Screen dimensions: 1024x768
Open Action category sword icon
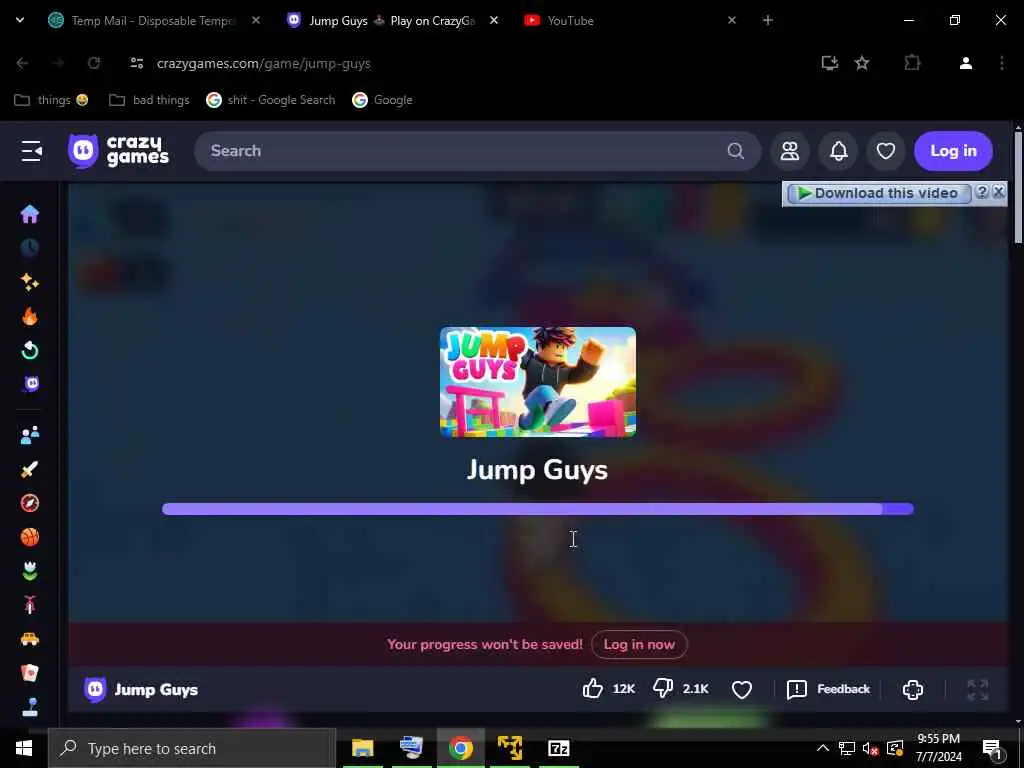point(30,468)
